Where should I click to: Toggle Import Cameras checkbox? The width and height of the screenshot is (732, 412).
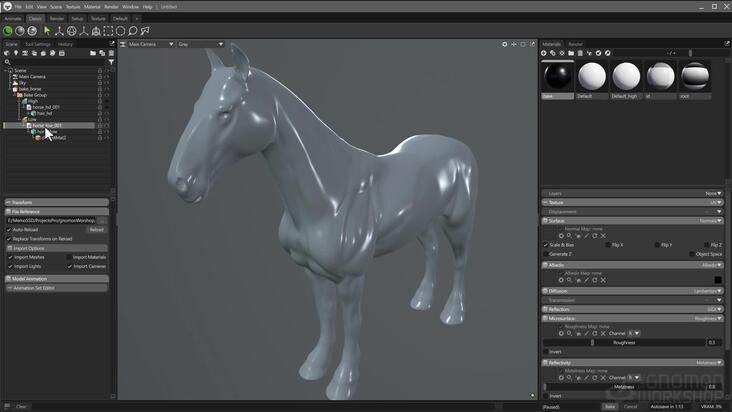(x=69, y=266)
